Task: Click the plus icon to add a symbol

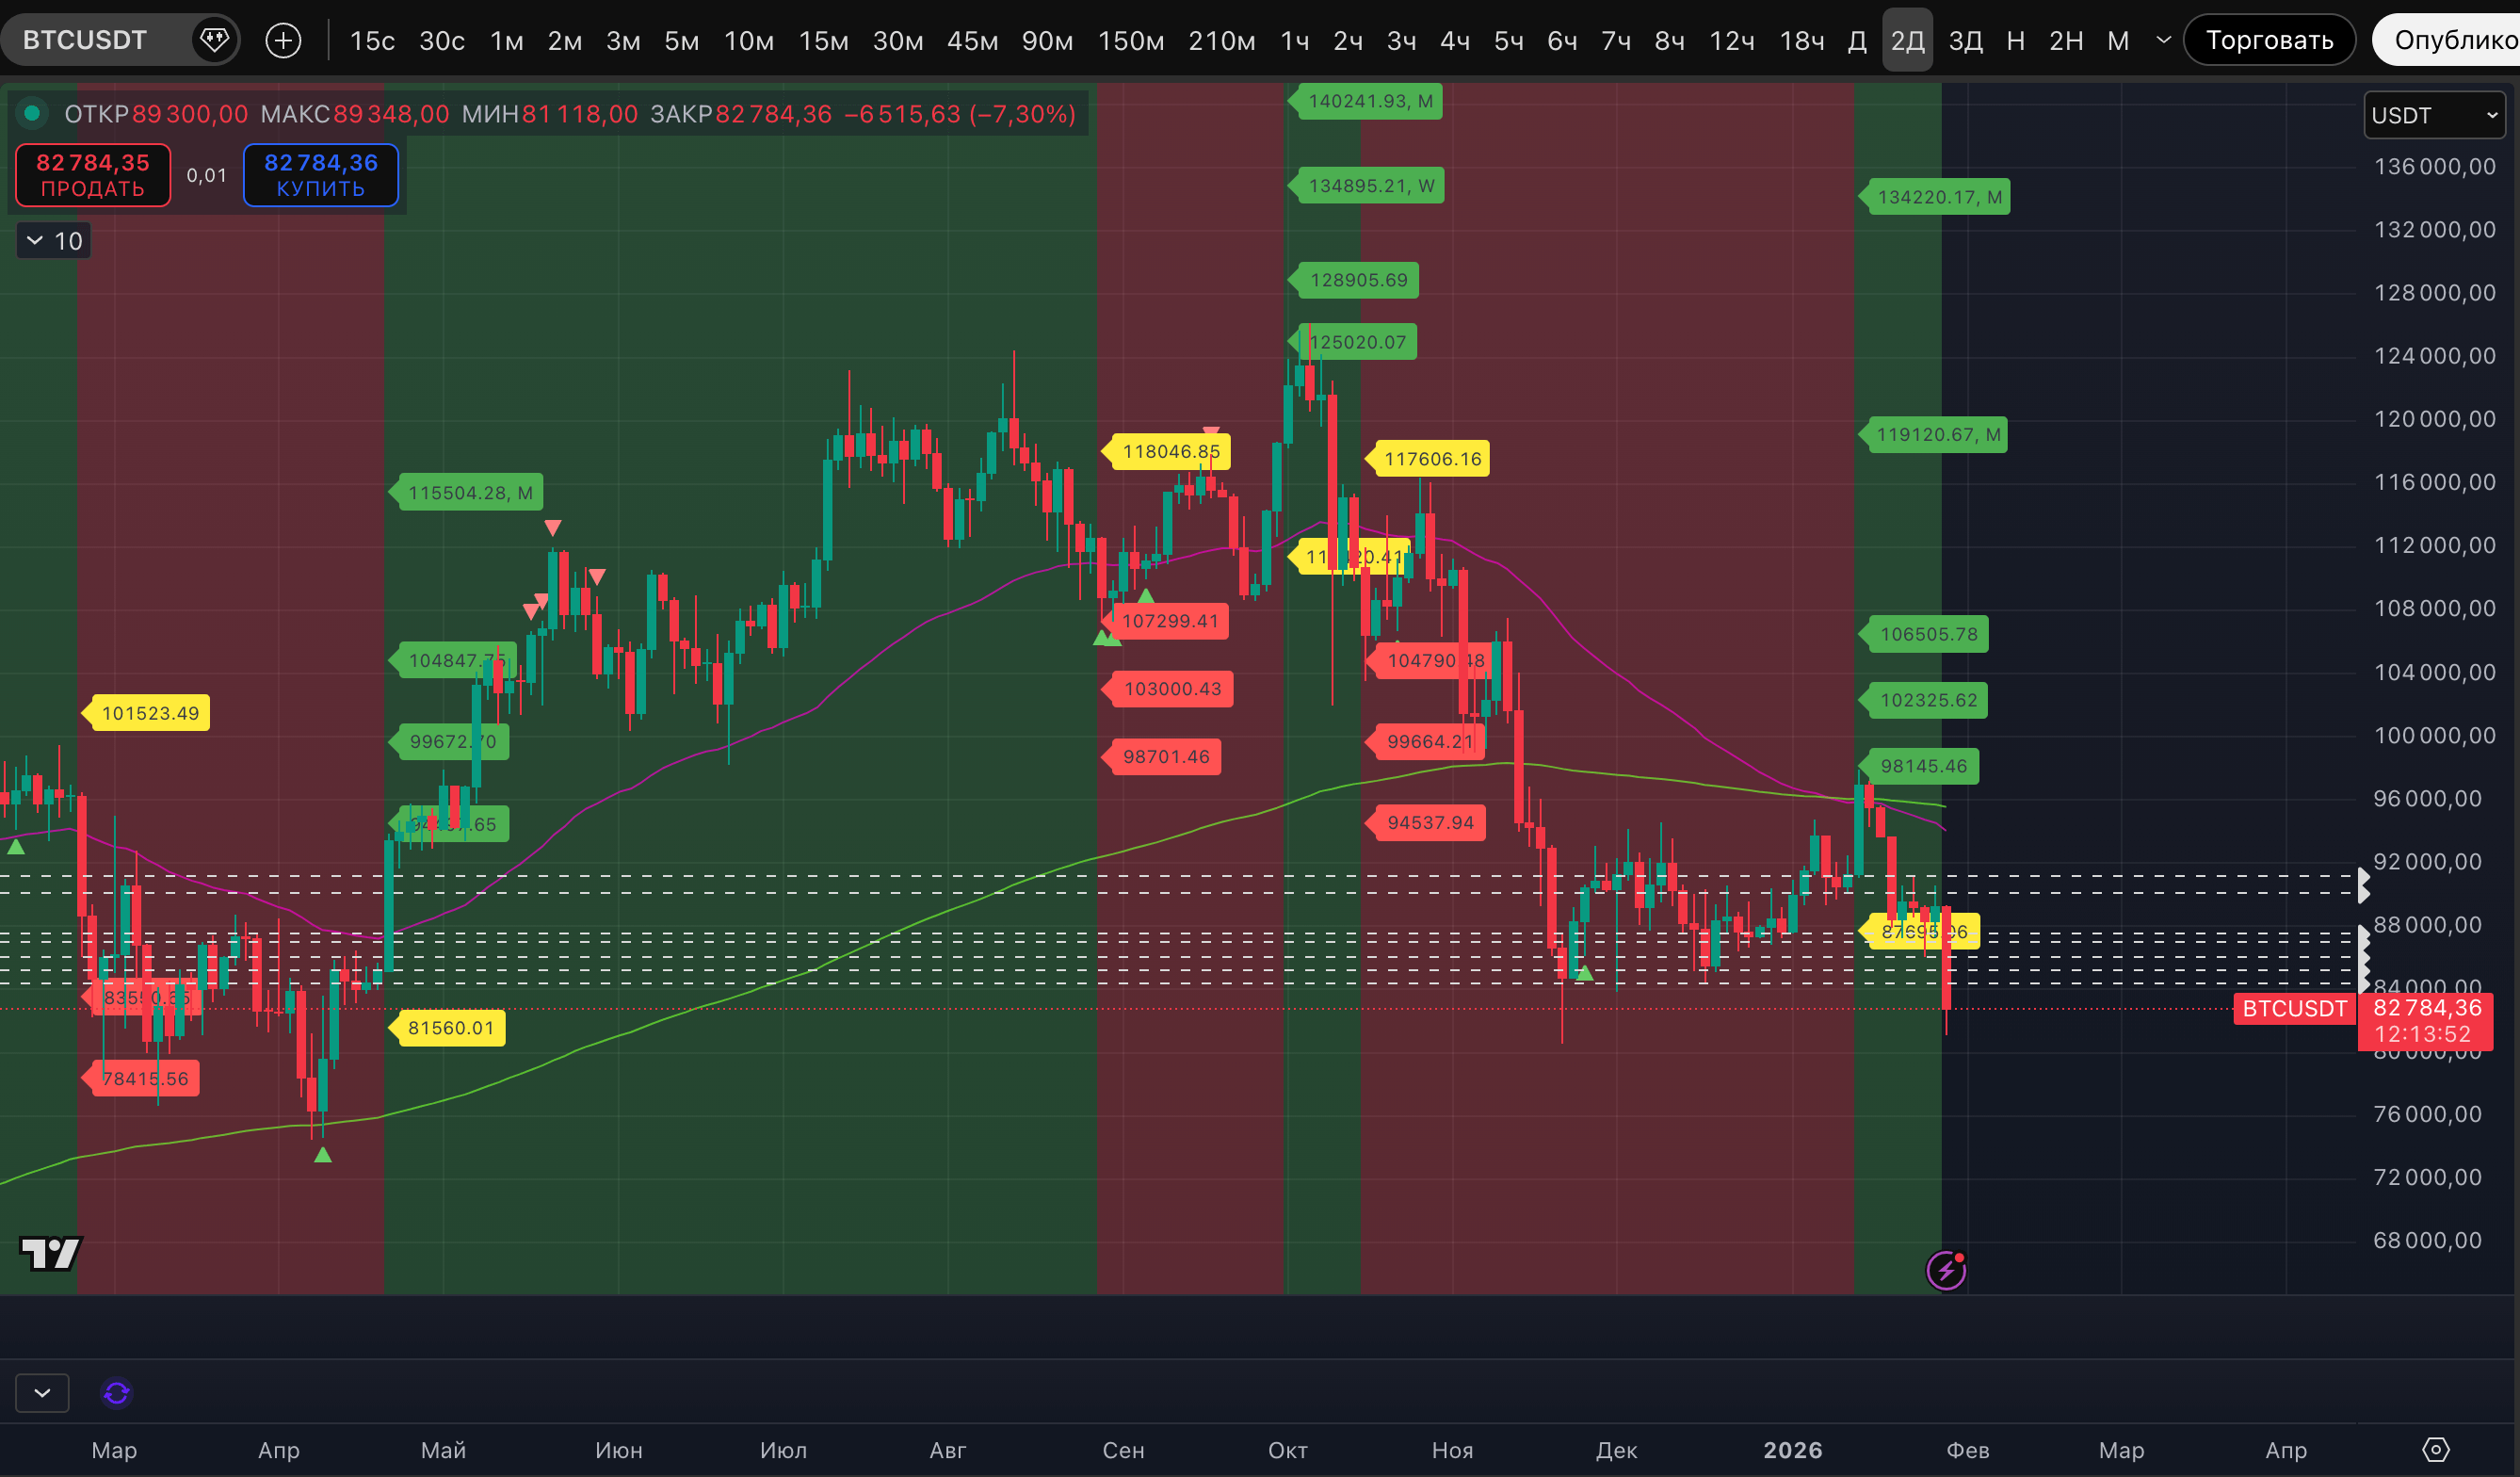Action: (x=283, y=40)
